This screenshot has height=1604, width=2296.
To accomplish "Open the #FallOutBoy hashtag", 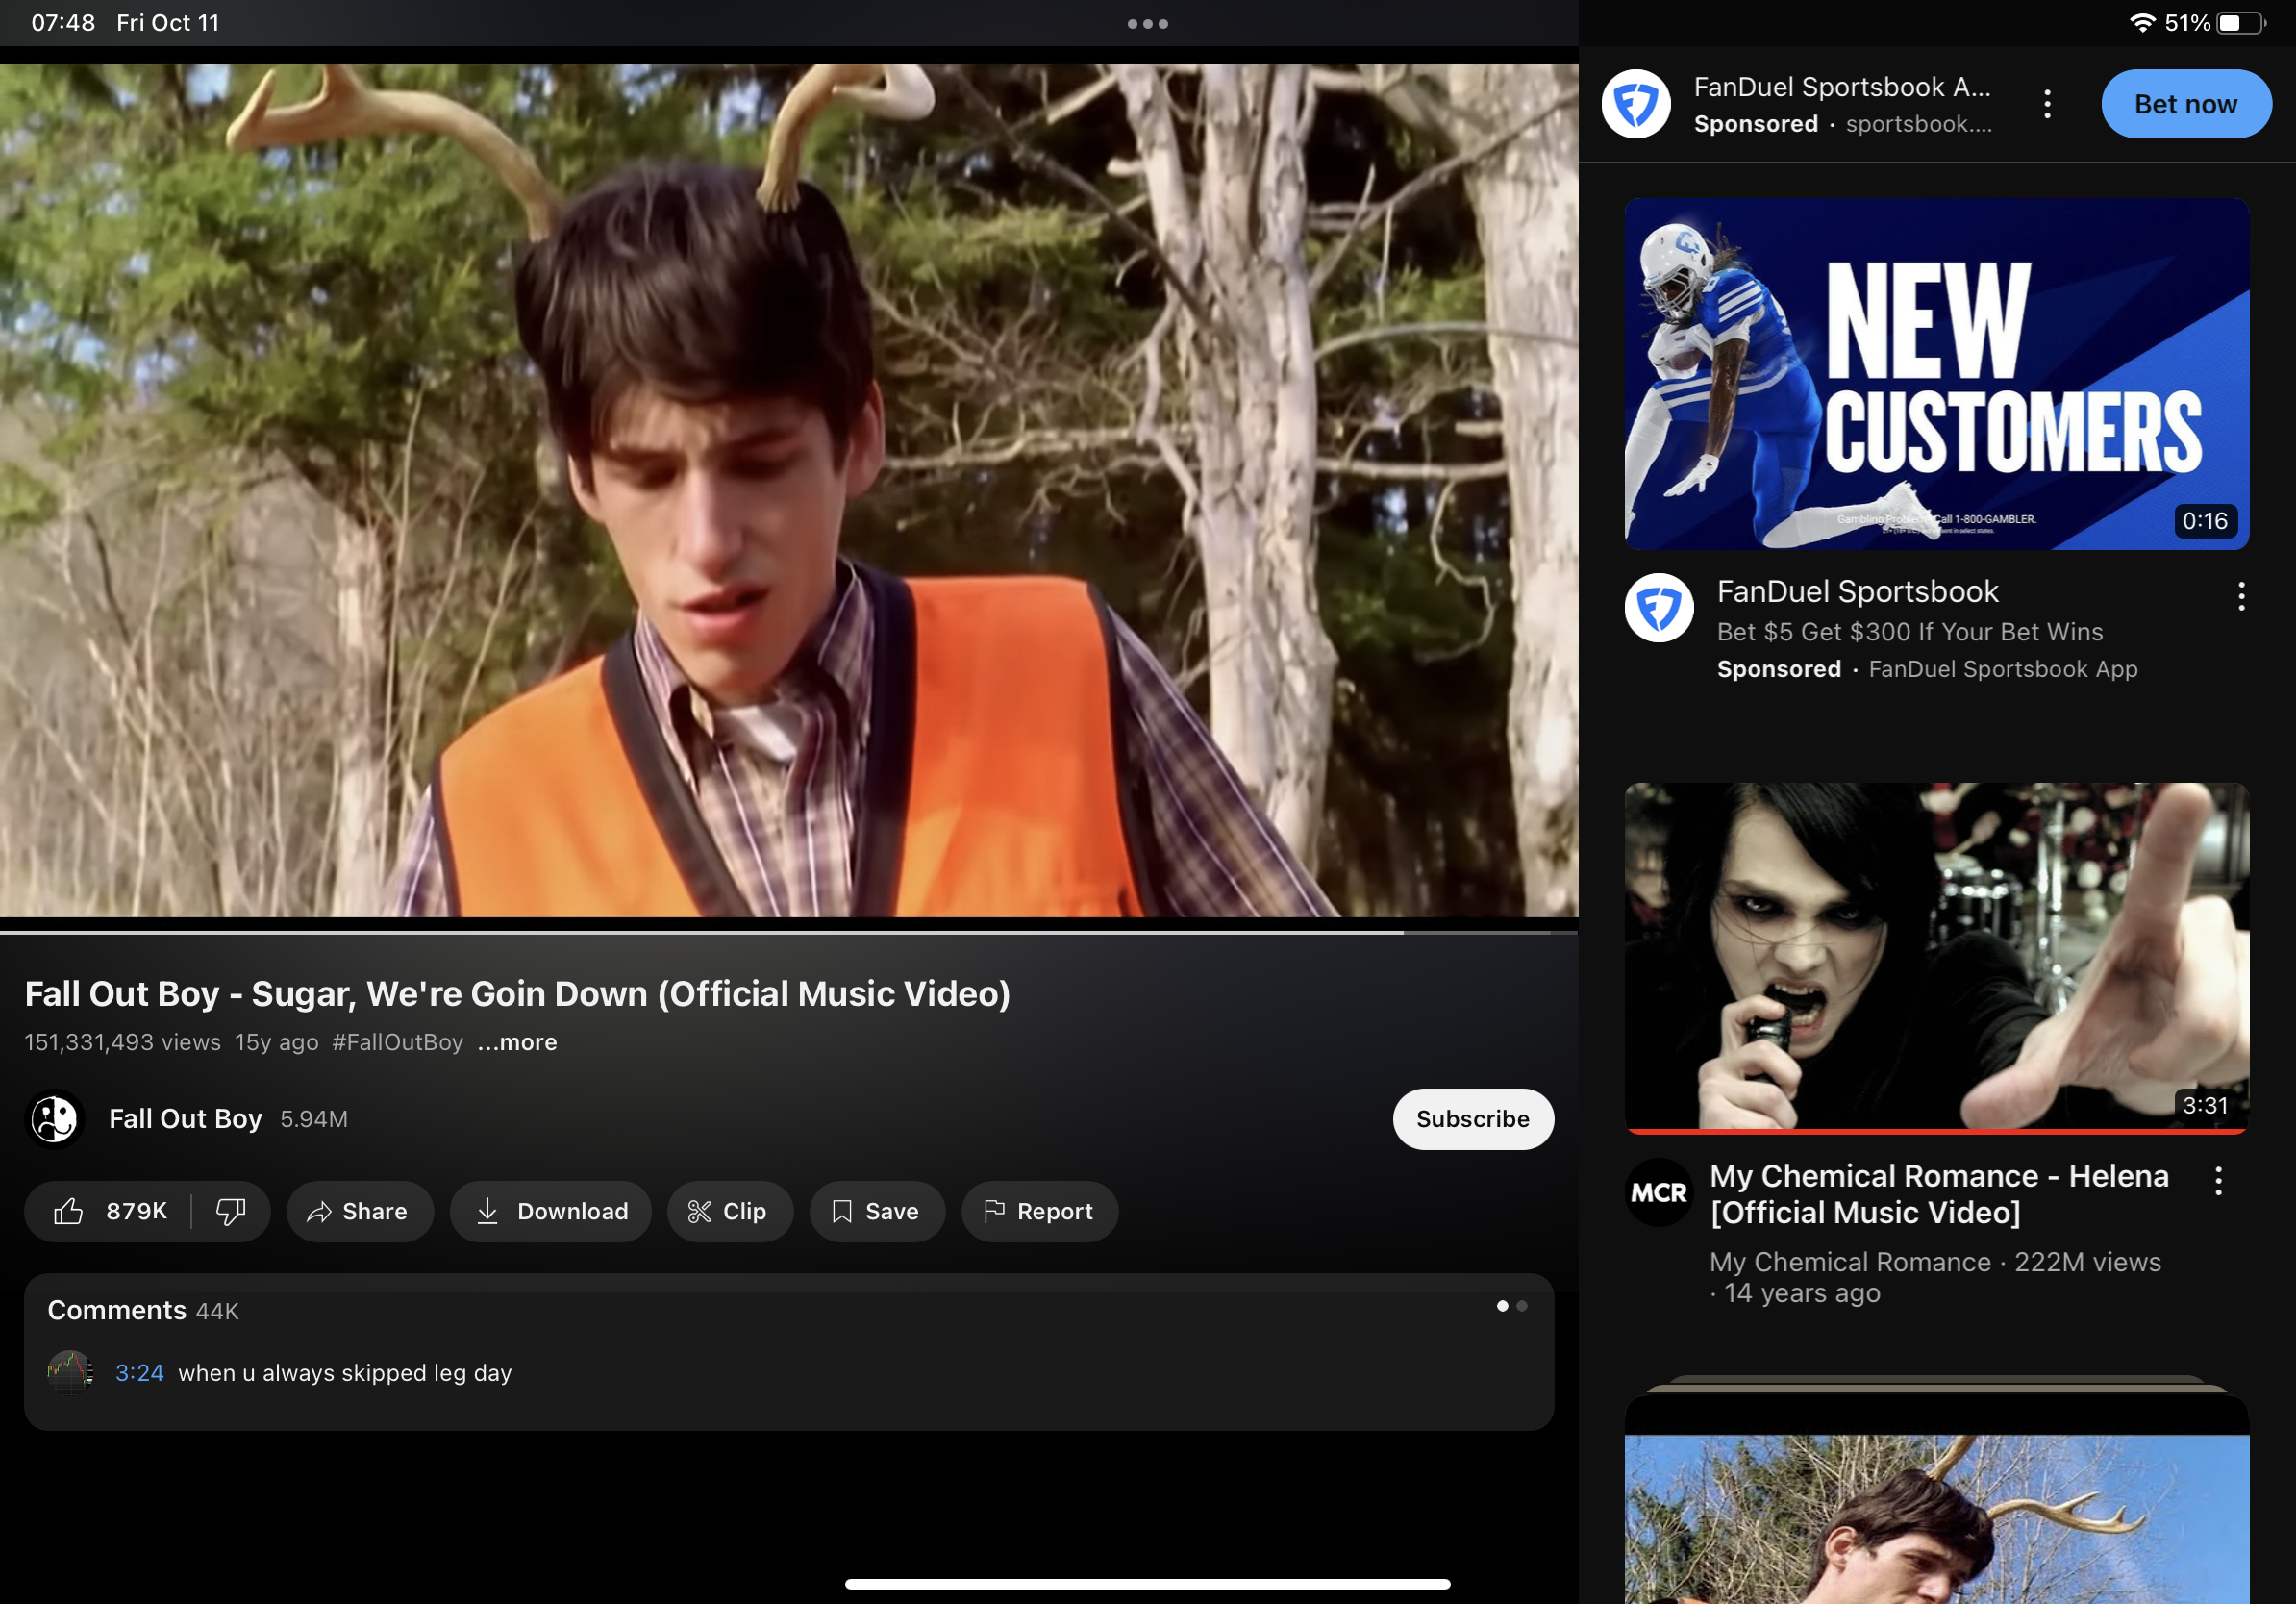I will [398, 1042].
